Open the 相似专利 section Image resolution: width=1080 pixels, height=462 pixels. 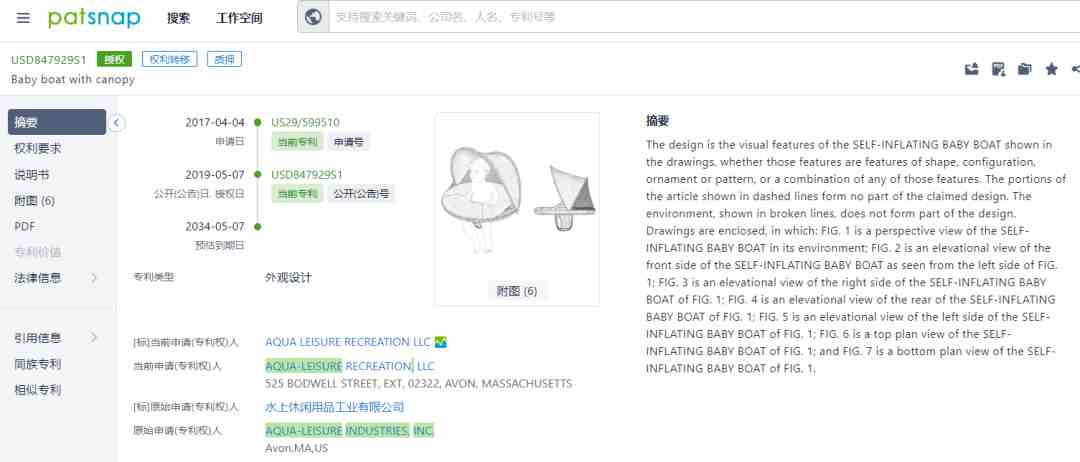(x=38, y=390)
